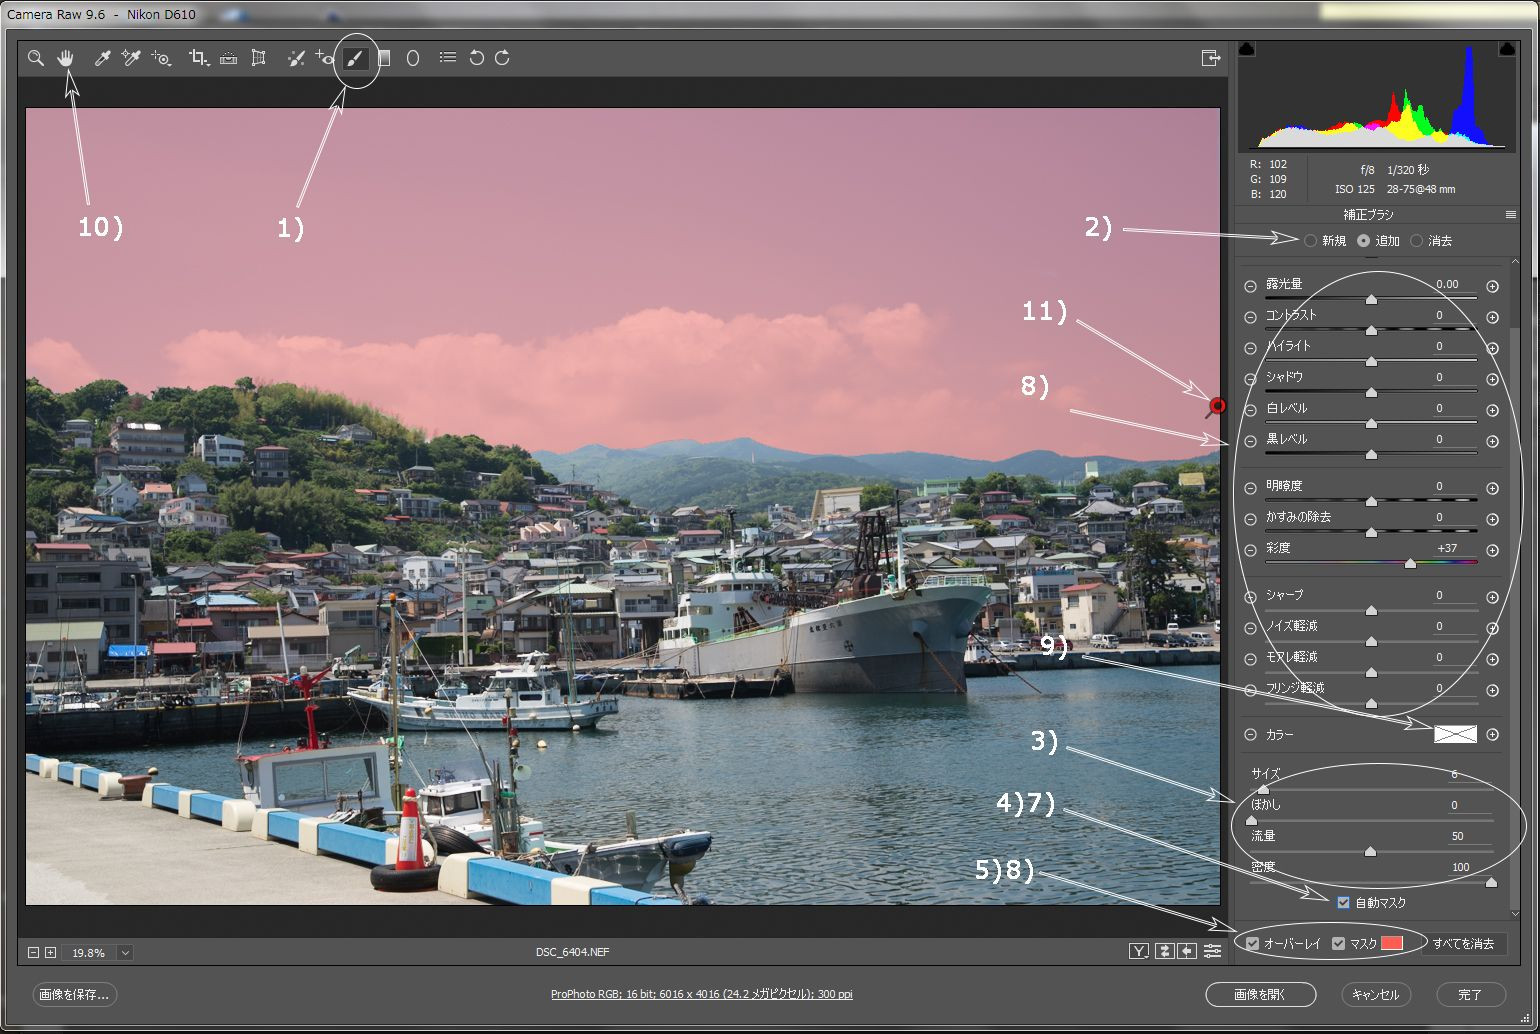The width and height of the screenshot is (1540, 1034).
Task: Open the 補正ブラシ panel flyout menu
Action: coord(1510,215)
